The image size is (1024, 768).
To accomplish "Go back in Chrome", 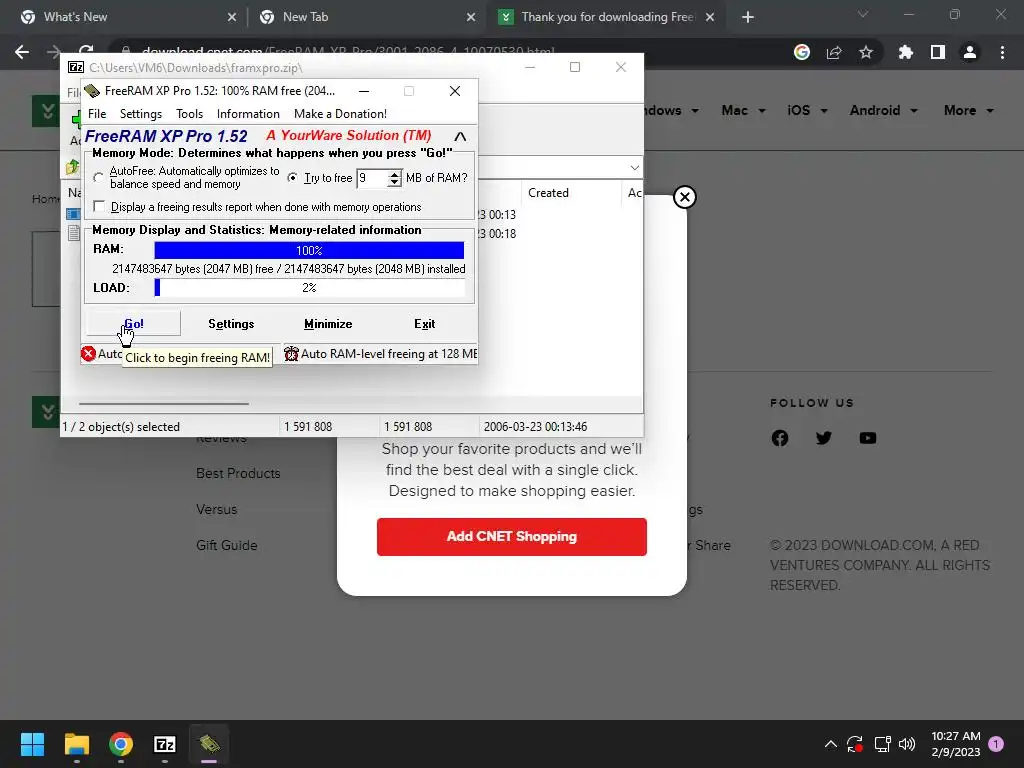I will click(22, 52).
